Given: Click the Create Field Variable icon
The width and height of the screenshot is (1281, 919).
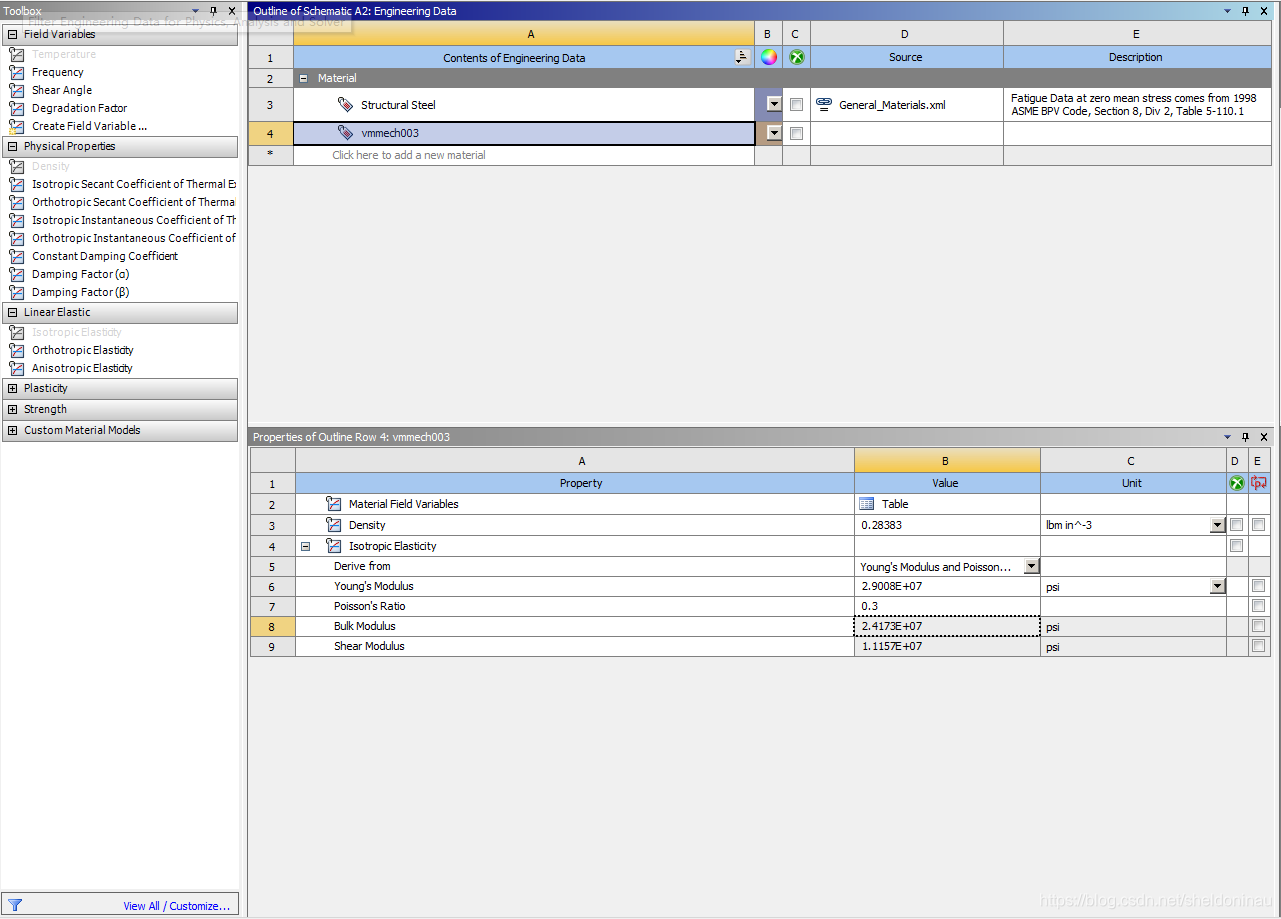Looking at the screenshot, I should 16,126.
